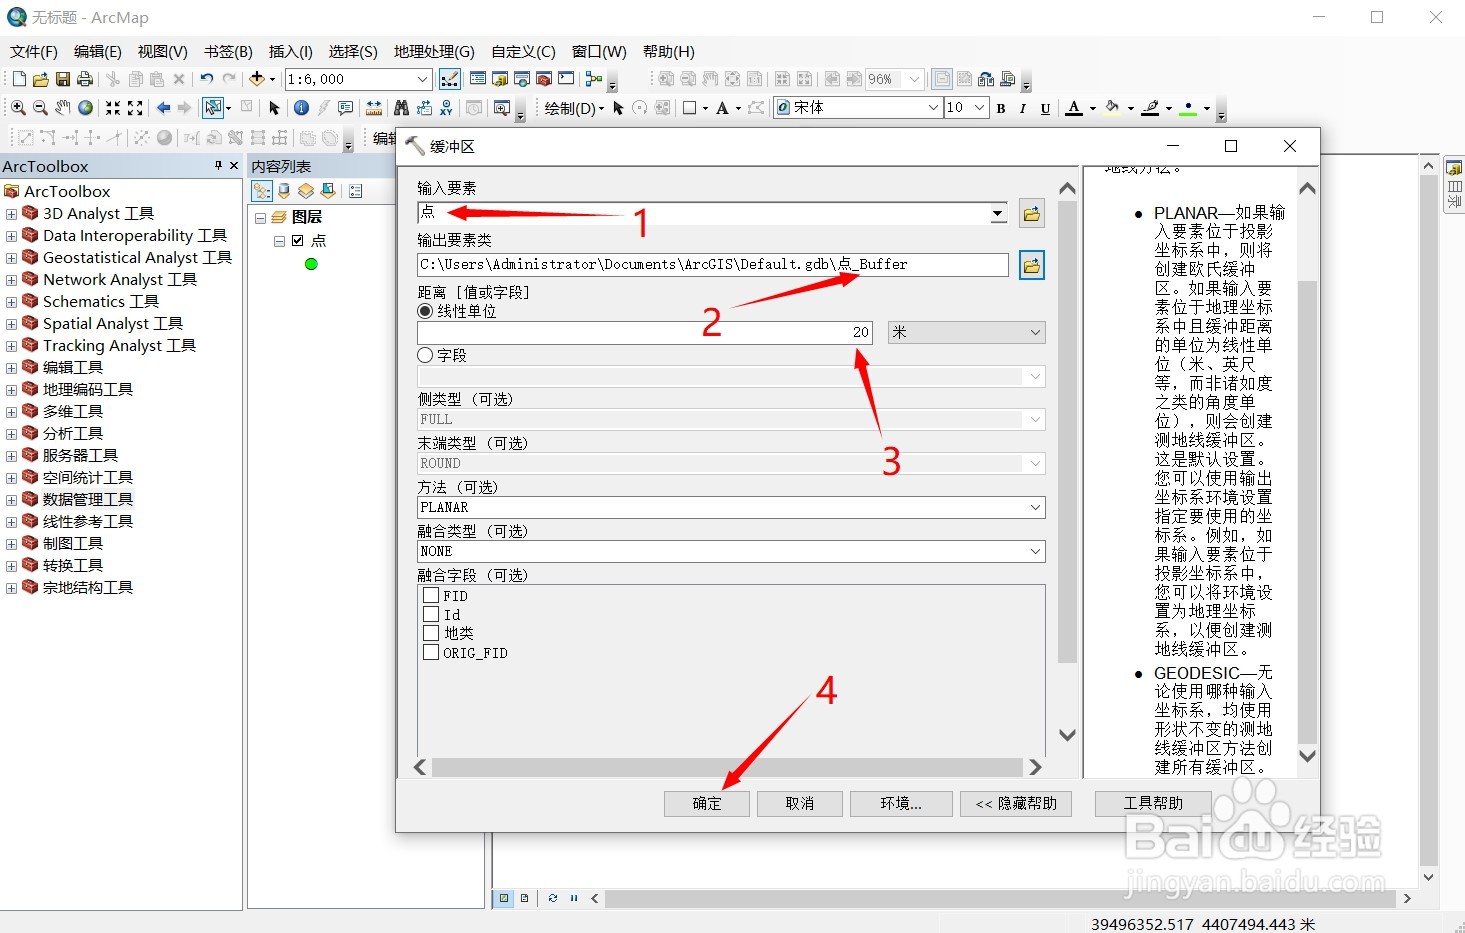Screen dimensions: 1465x933
Task: Activate the Select Features tool
Action: tap(213, 108)
